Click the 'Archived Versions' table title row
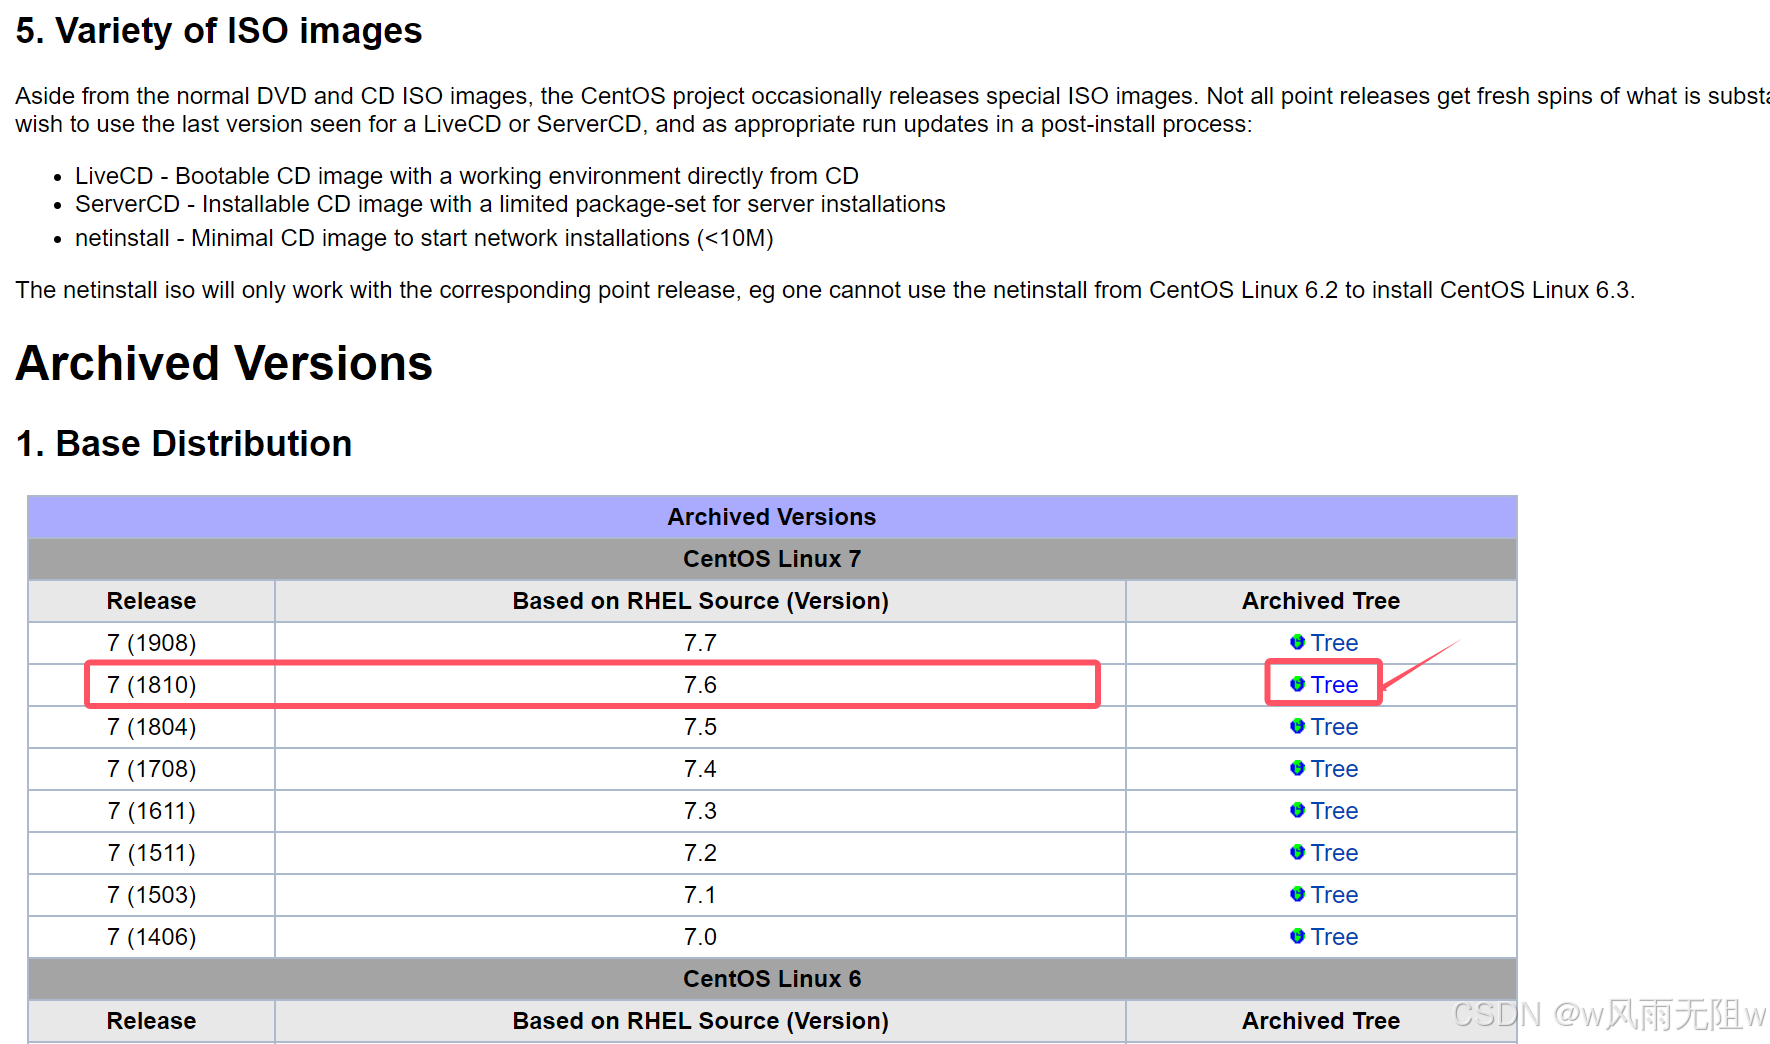 point(772,517)
